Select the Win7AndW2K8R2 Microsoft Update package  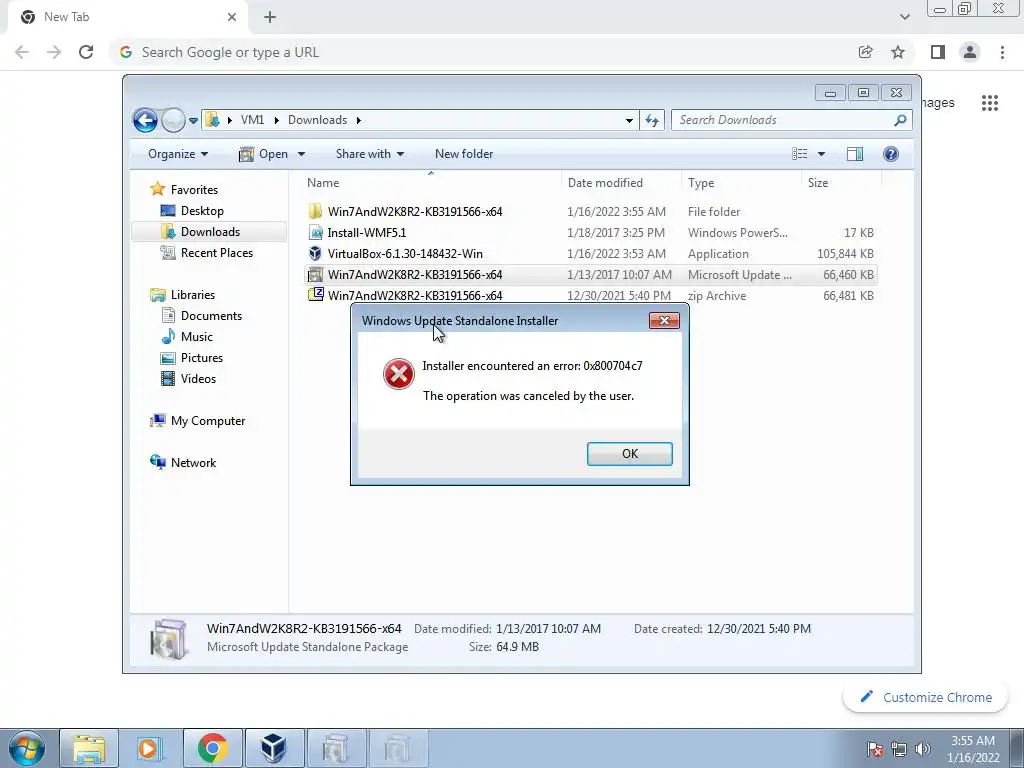pos(590,274)
